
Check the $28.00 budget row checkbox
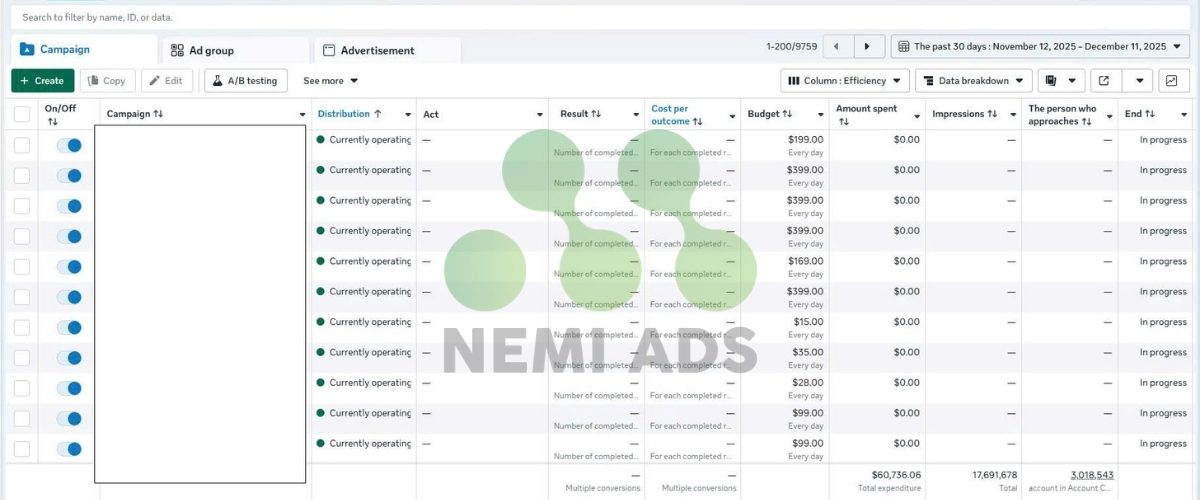point(22,388)
